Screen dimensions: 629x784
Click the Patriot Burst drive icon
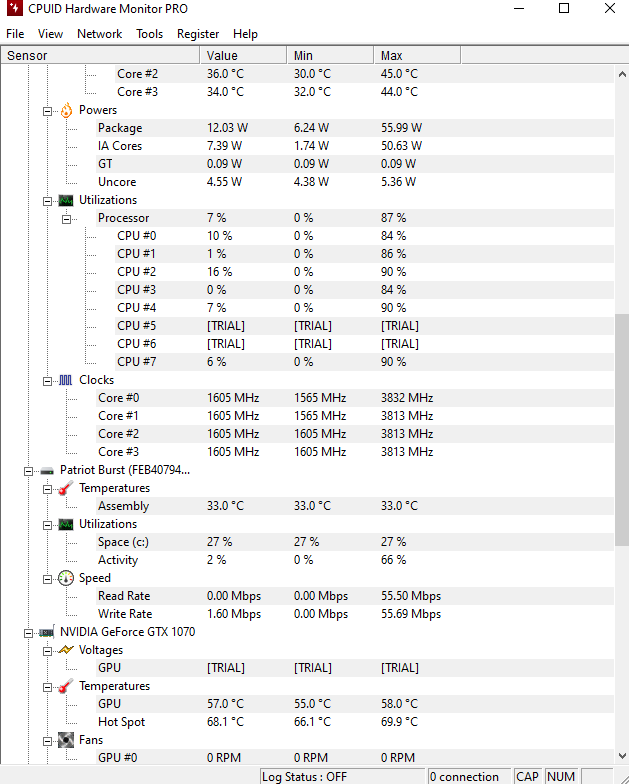point(46,470)
